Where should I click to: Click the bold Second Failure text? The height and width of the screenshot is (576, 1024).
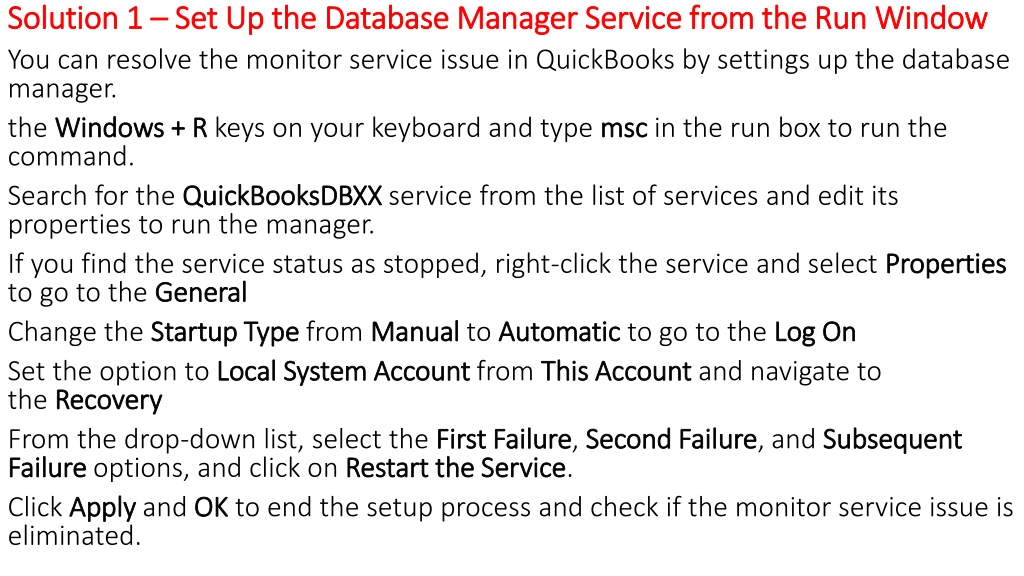pyautogui.click(x=671, y=439)
